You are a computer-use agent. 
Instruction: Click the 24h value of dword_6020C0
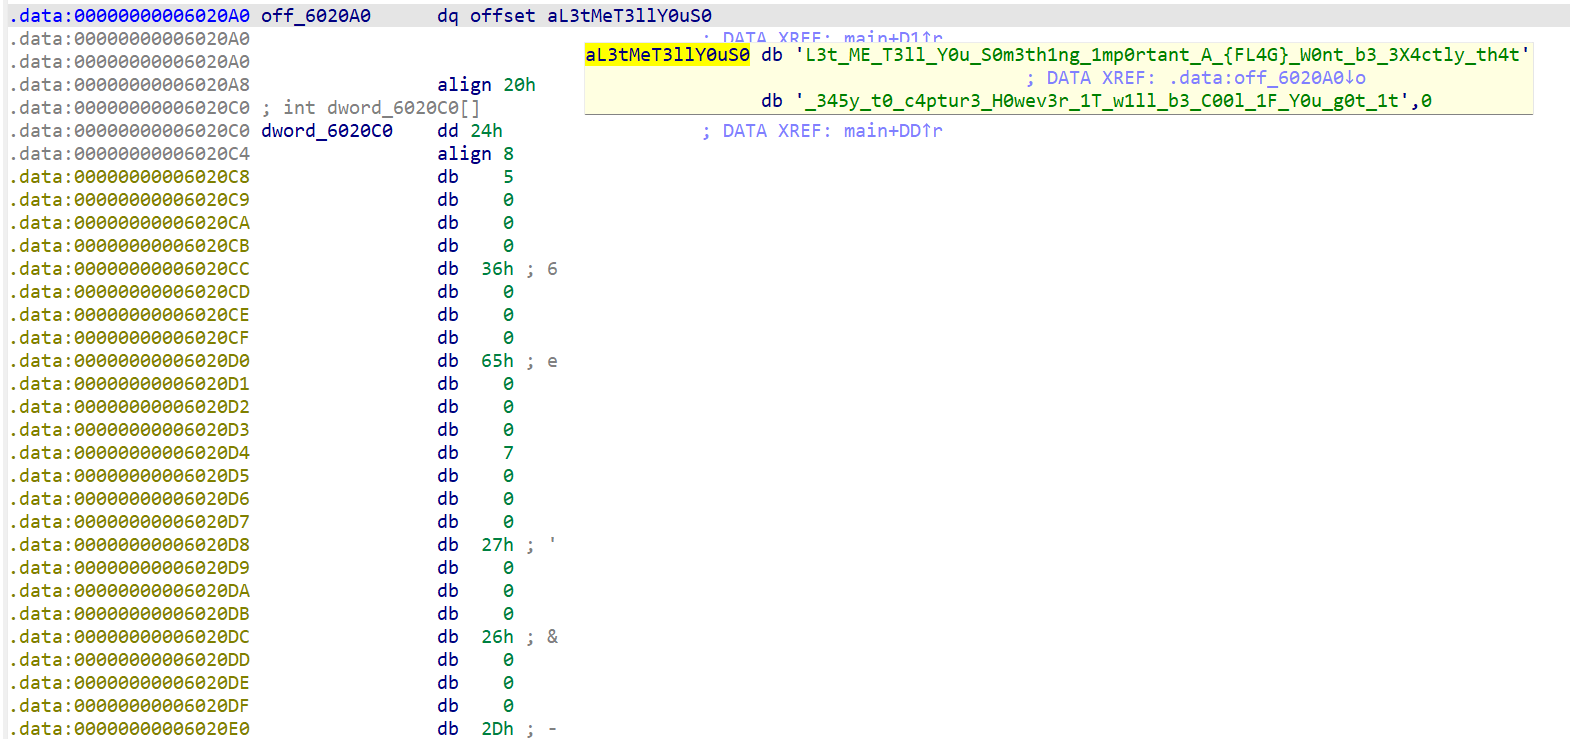point(486,131)
